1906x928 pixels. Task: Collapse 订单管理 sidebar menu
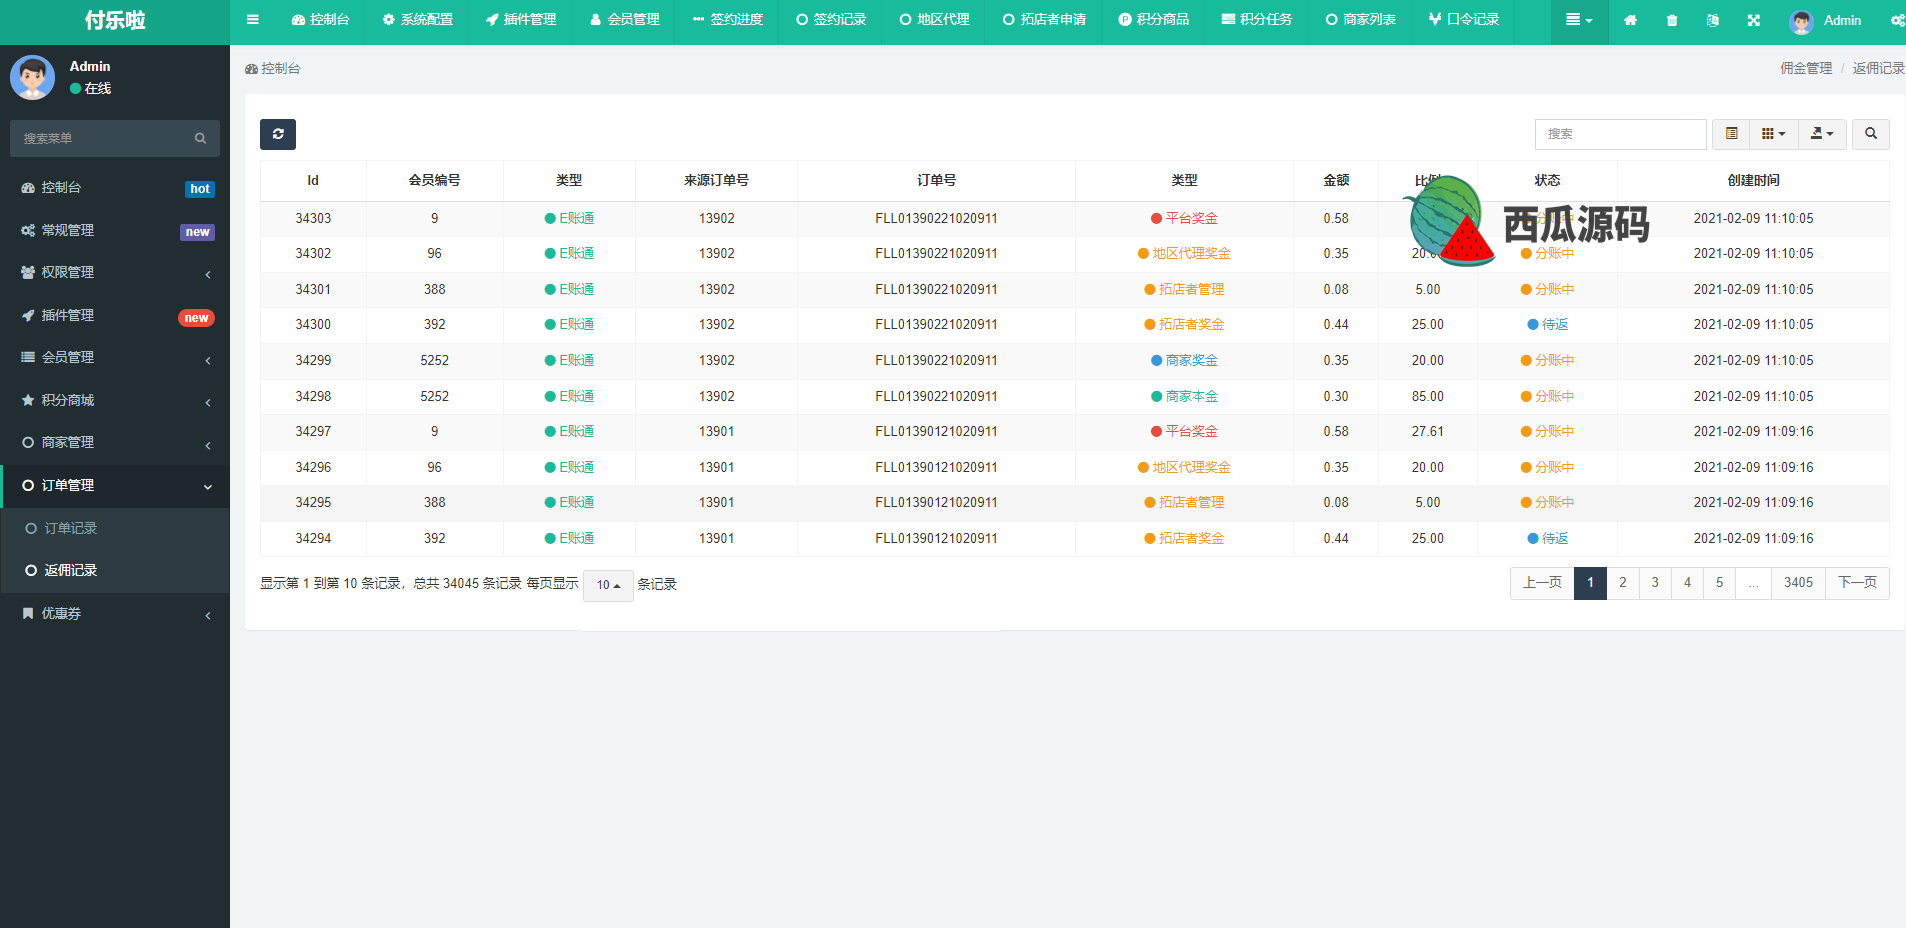coord(115,486)
